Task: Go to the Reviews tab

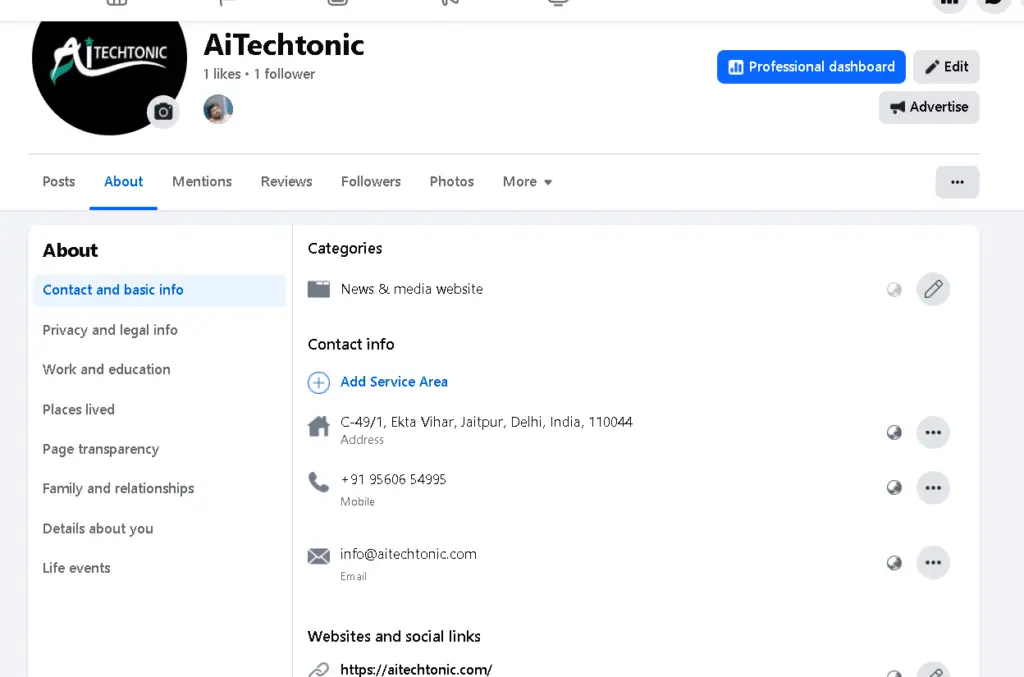Action: coord(286,181)
